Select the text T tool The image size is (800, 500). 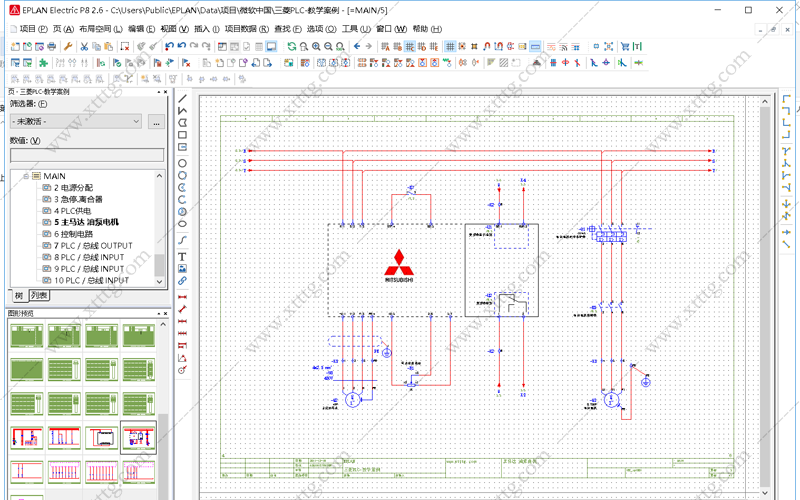(182, 256)
